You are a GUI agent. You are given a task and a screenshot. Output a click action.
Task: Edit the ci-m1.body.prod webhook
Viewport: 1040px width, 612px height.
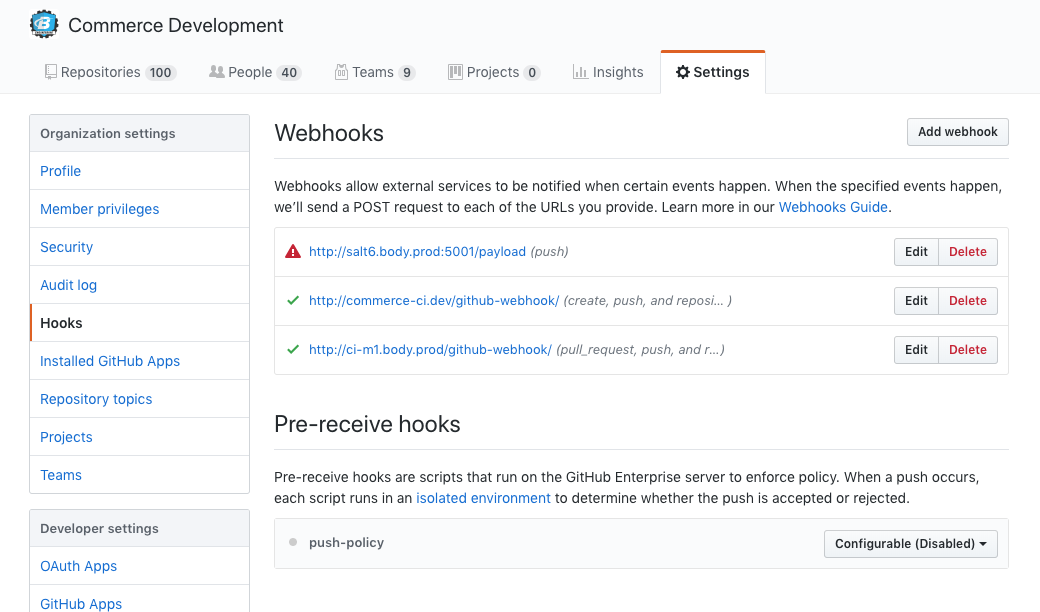(916, 350)
